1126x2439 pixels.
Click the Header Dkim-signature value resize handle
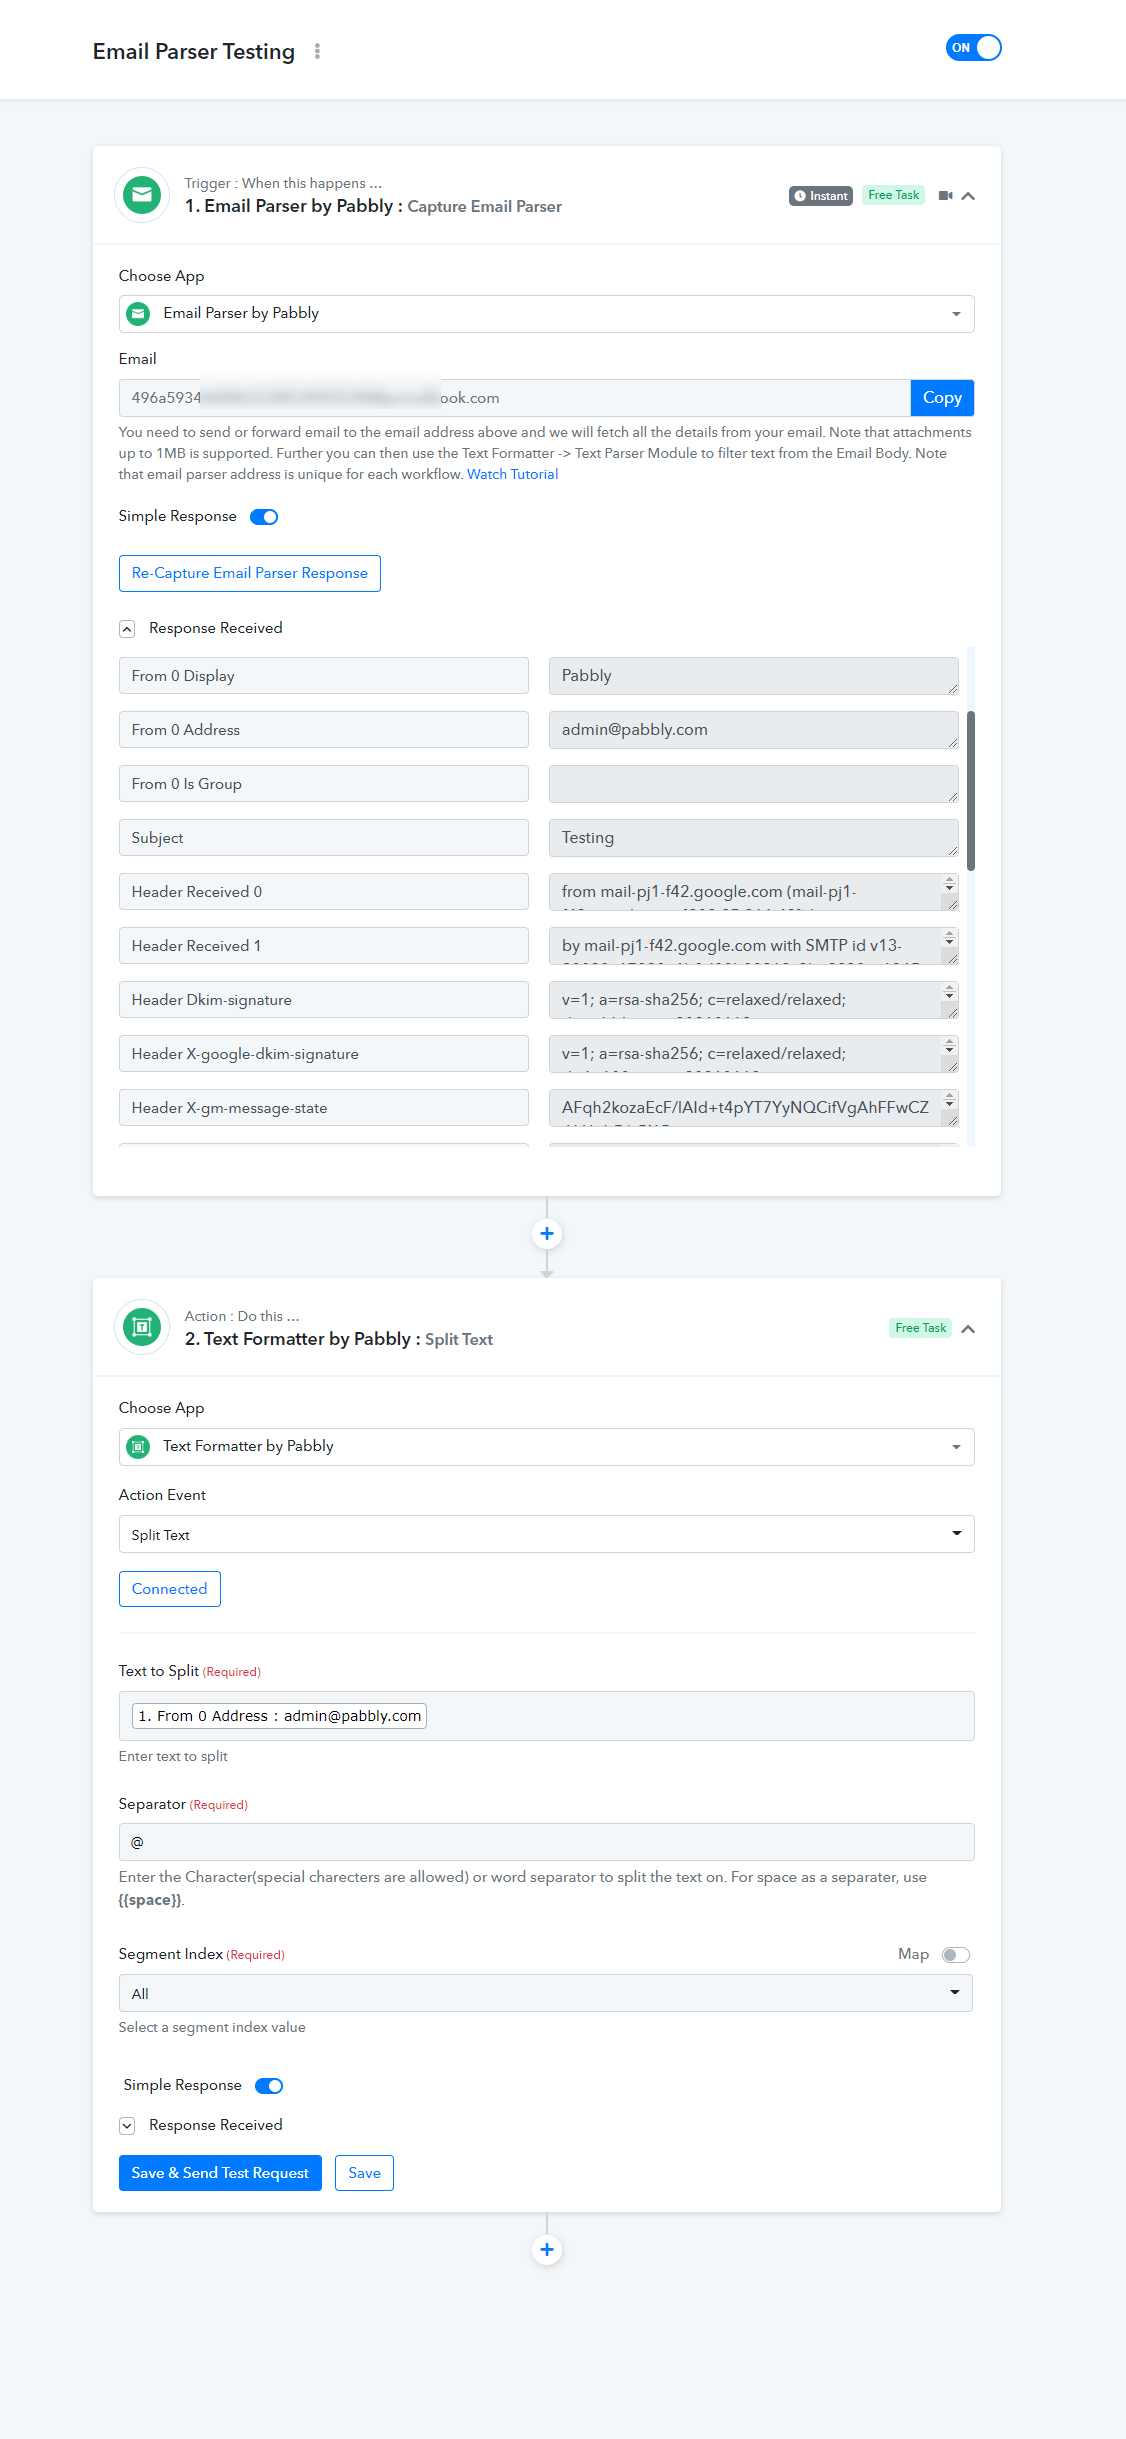(952, 1012)
